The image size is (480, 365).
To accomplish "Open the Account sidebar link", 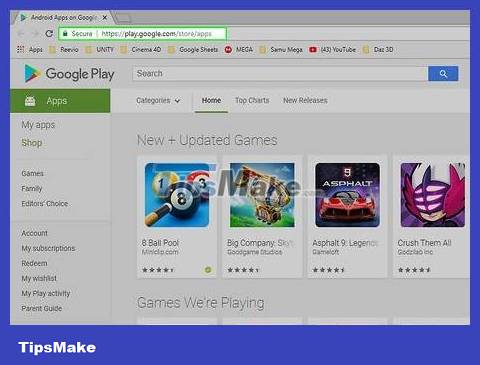I will click(34, 233).
